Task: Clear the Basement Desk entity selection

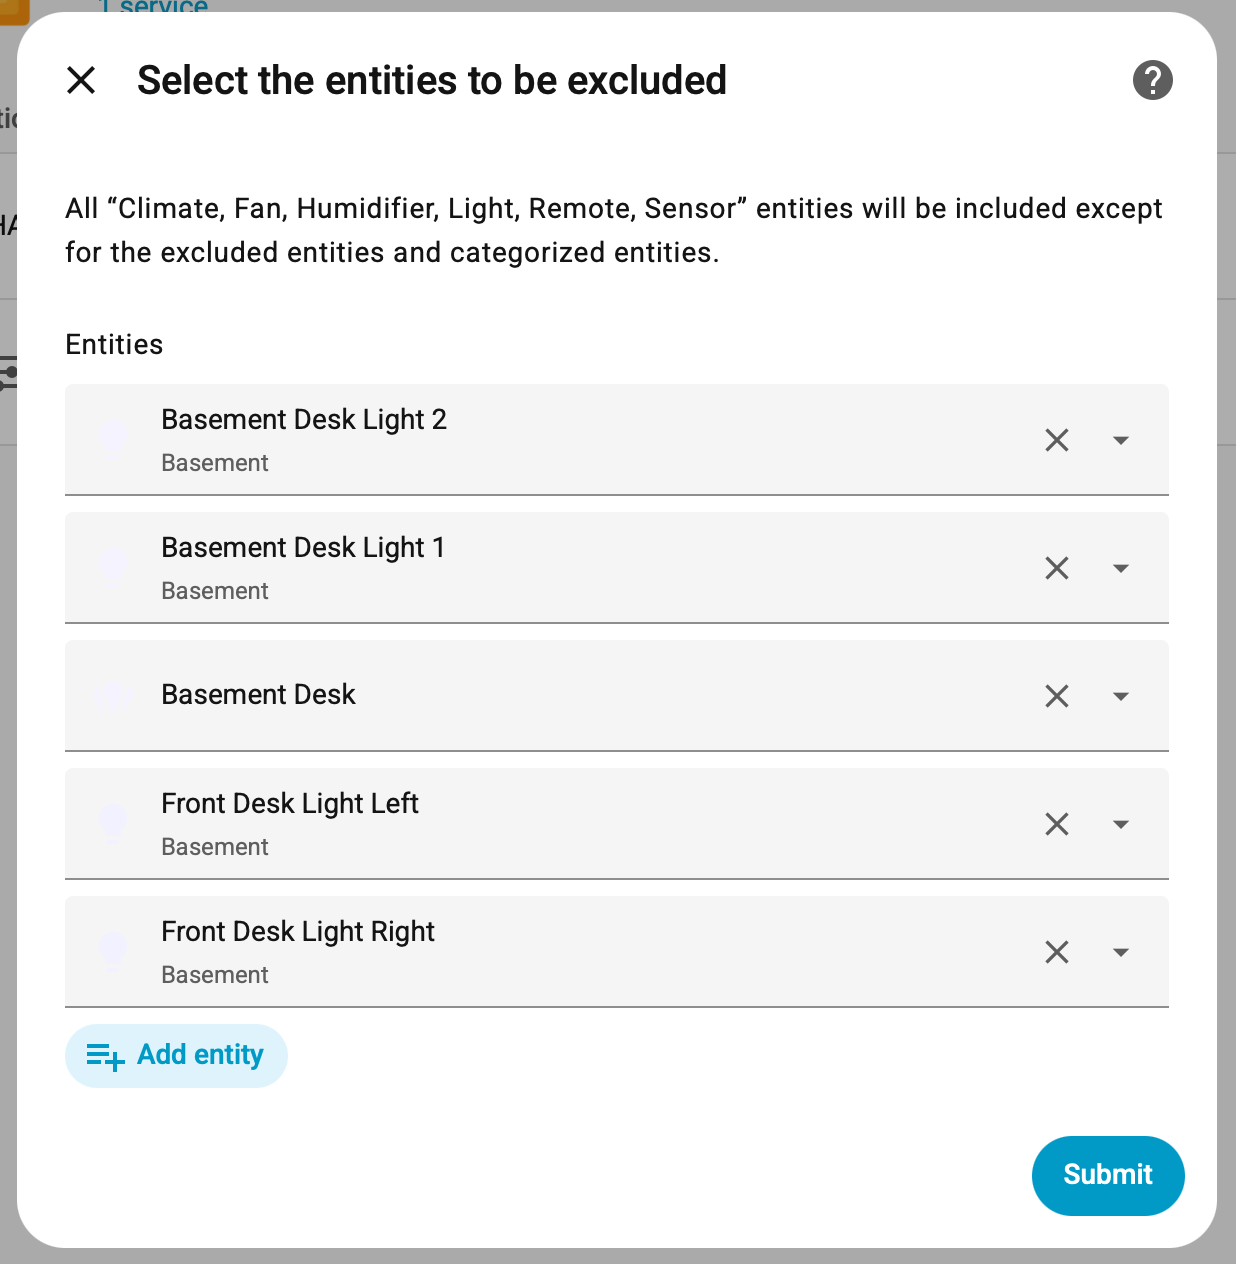Action: click(1057, 696)
